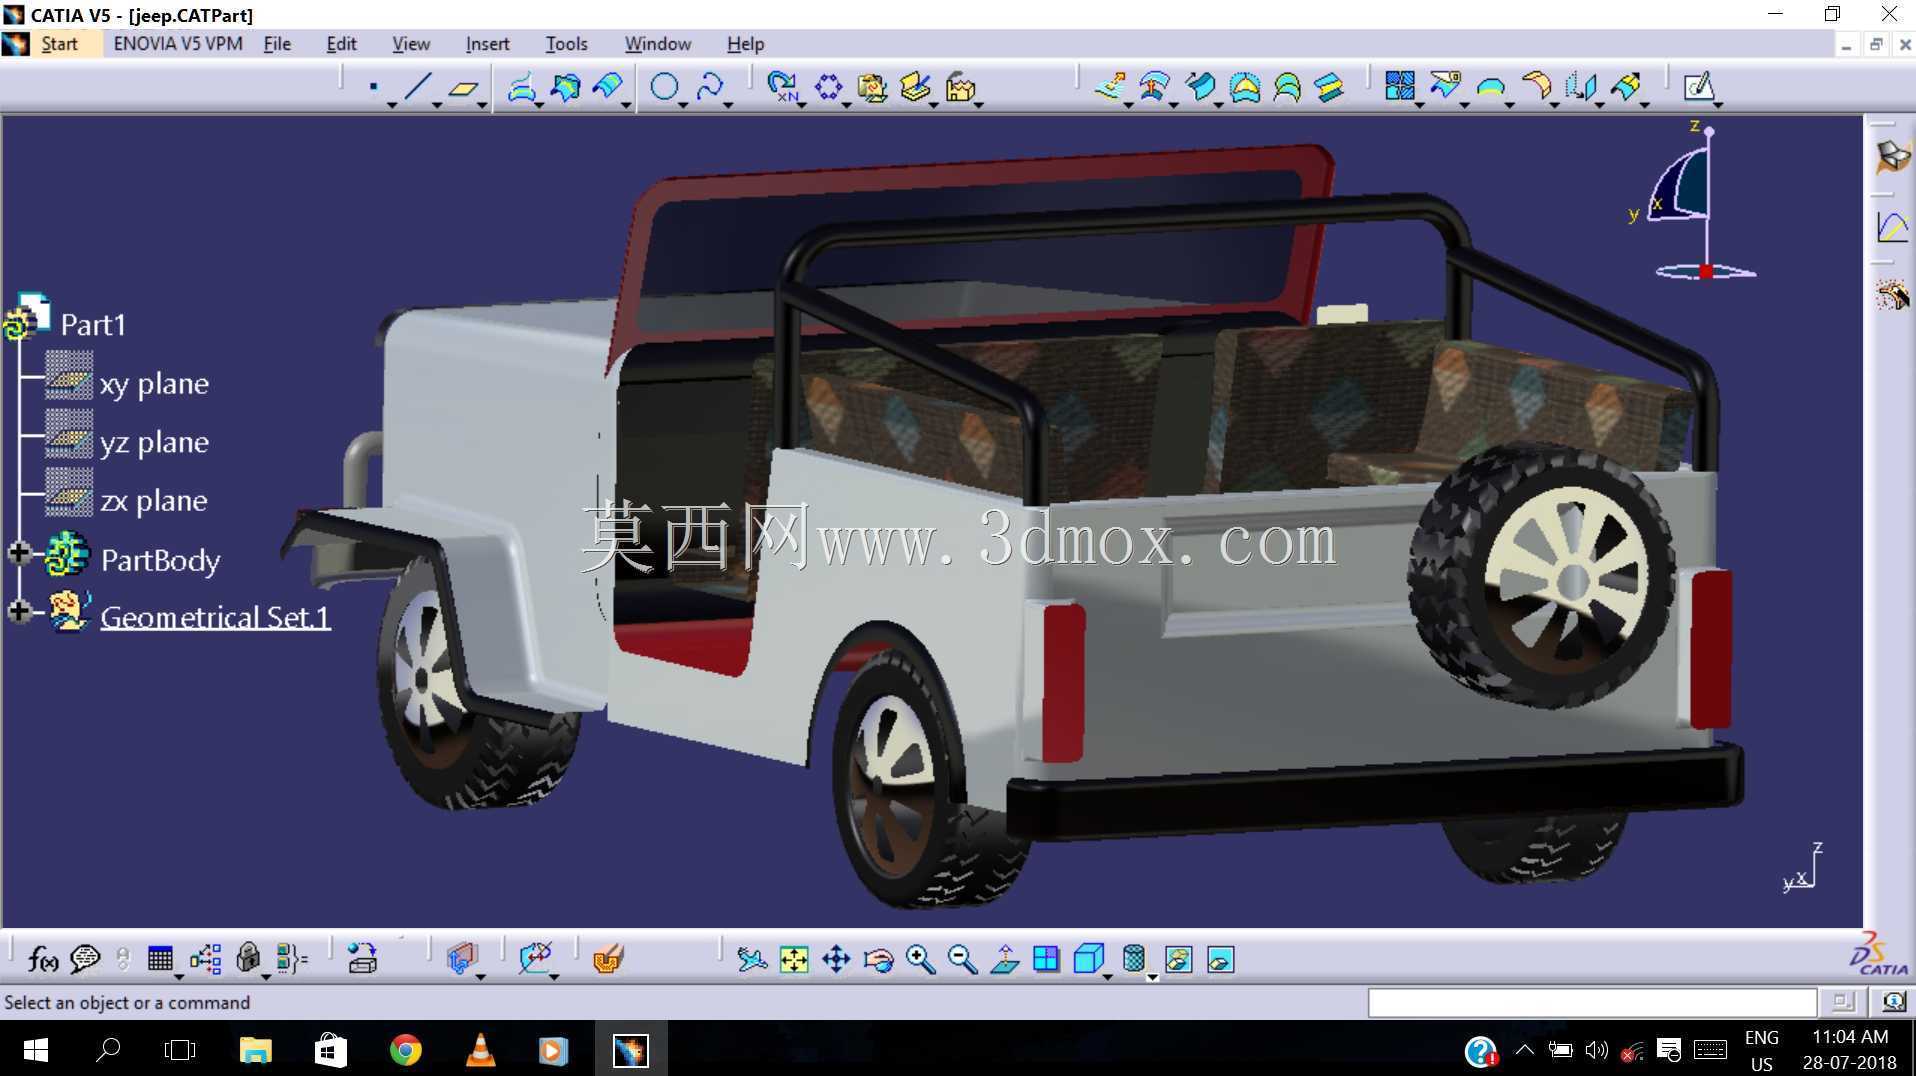
Task: Open the dropdown under Plane tool
Action: click(482, 104)
